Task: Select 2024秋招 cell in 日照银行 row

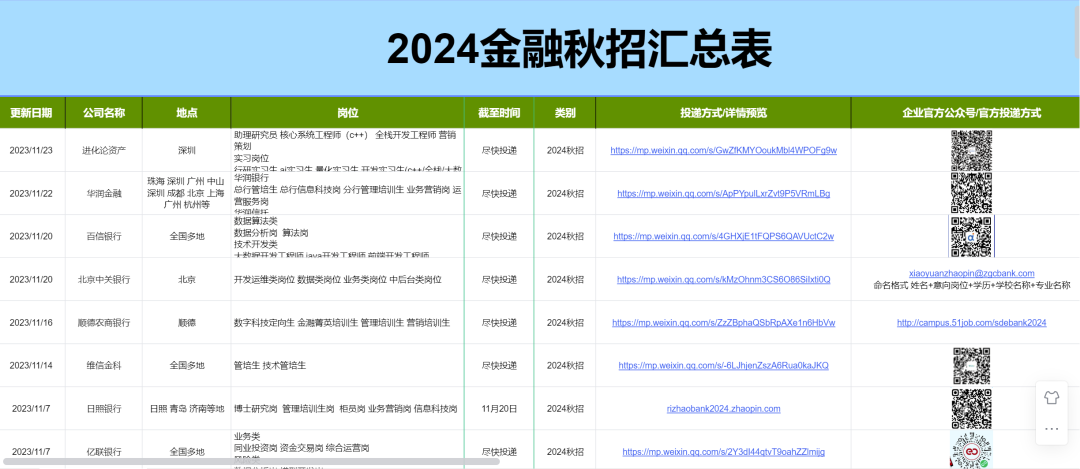Action: coord(565,408)
